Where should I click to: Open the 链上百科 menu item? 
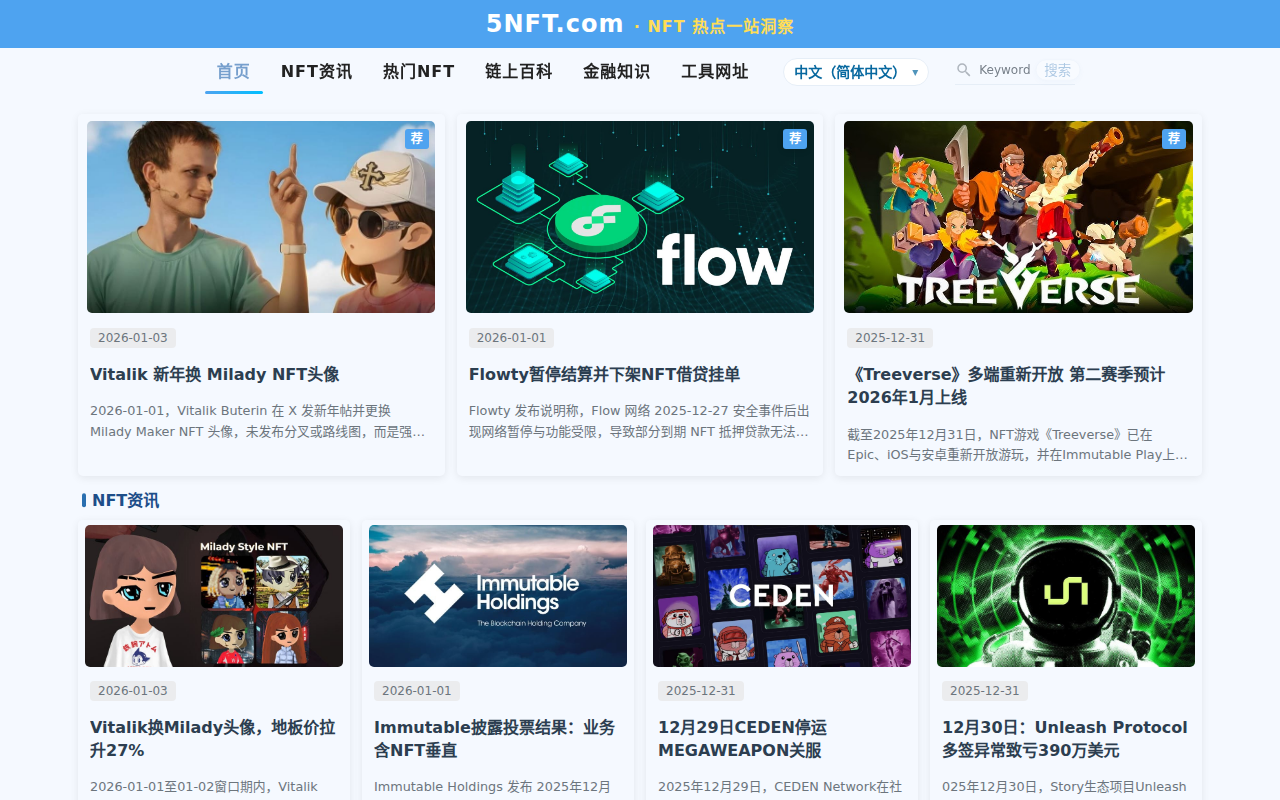pyautogui.click(x=518, y=71)
